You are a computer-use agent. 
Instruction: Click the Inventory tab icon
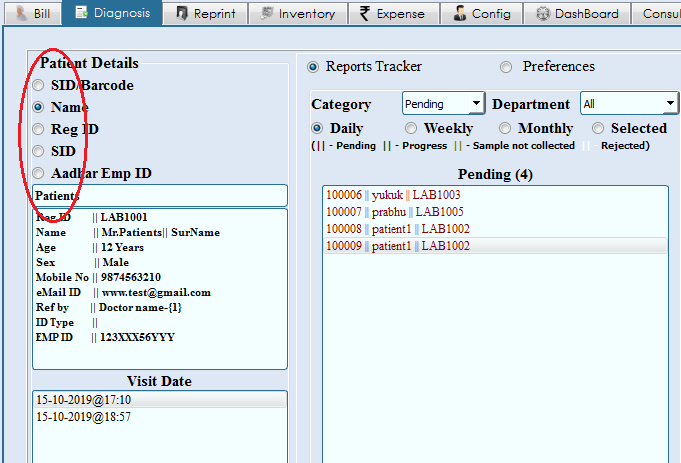tap(265, 13)
